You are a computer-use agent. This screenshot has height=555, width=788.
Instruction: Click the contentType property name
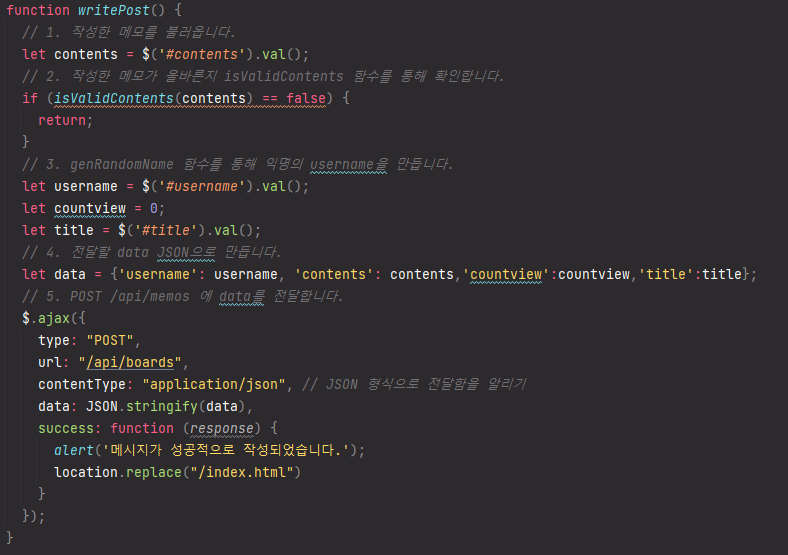tap(82, 385)
